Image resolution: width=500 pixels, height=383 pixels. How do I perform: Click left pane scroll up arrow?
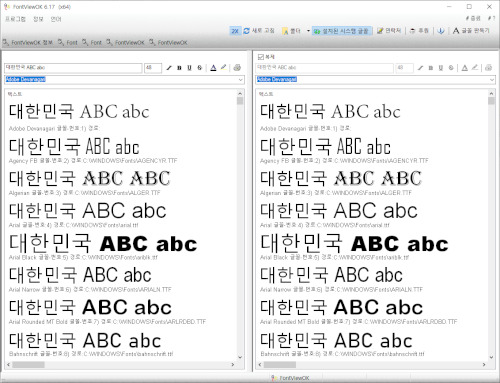tap(240, 93)
